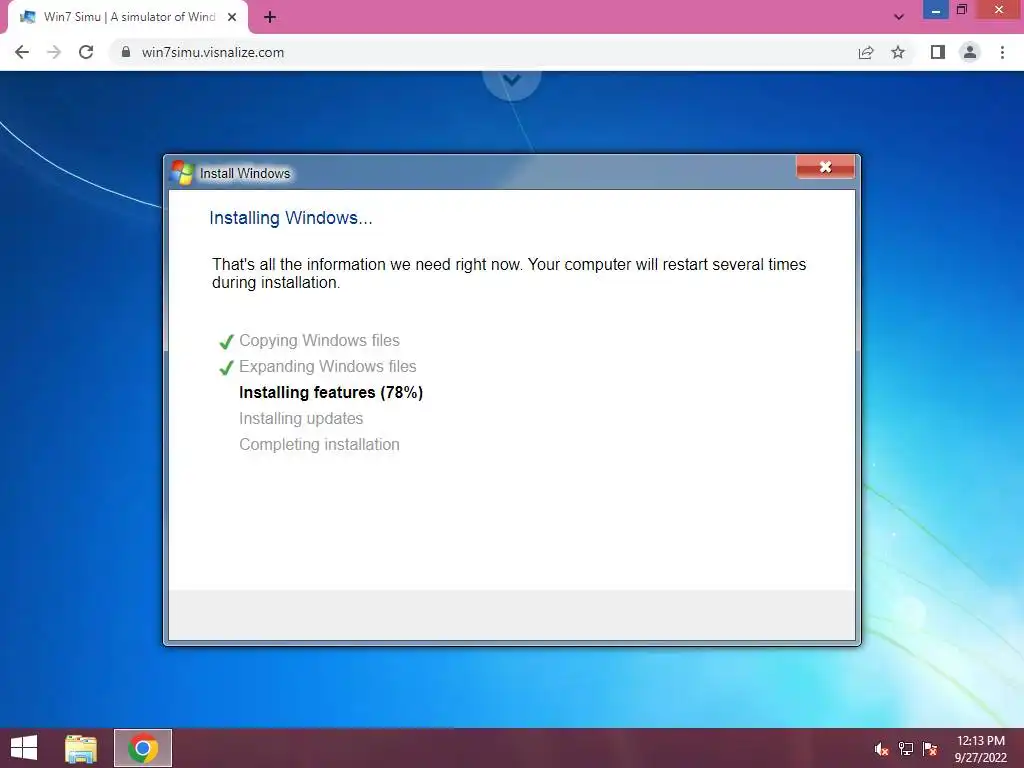Open a new tab with plus button
Image resolution: width=1024 pixels, height=768 pixels.
click(x=270, y=17)
